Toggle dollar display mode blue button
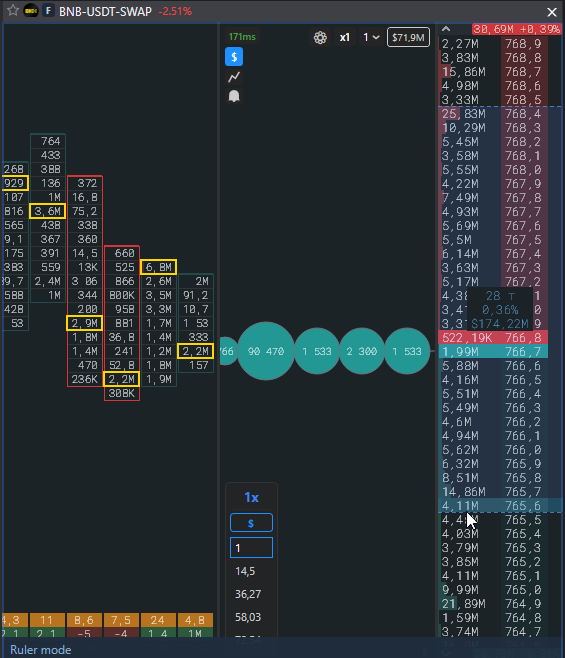Viewport: 565px width, 658px height. pyautogui.click(x=234, y=57)
